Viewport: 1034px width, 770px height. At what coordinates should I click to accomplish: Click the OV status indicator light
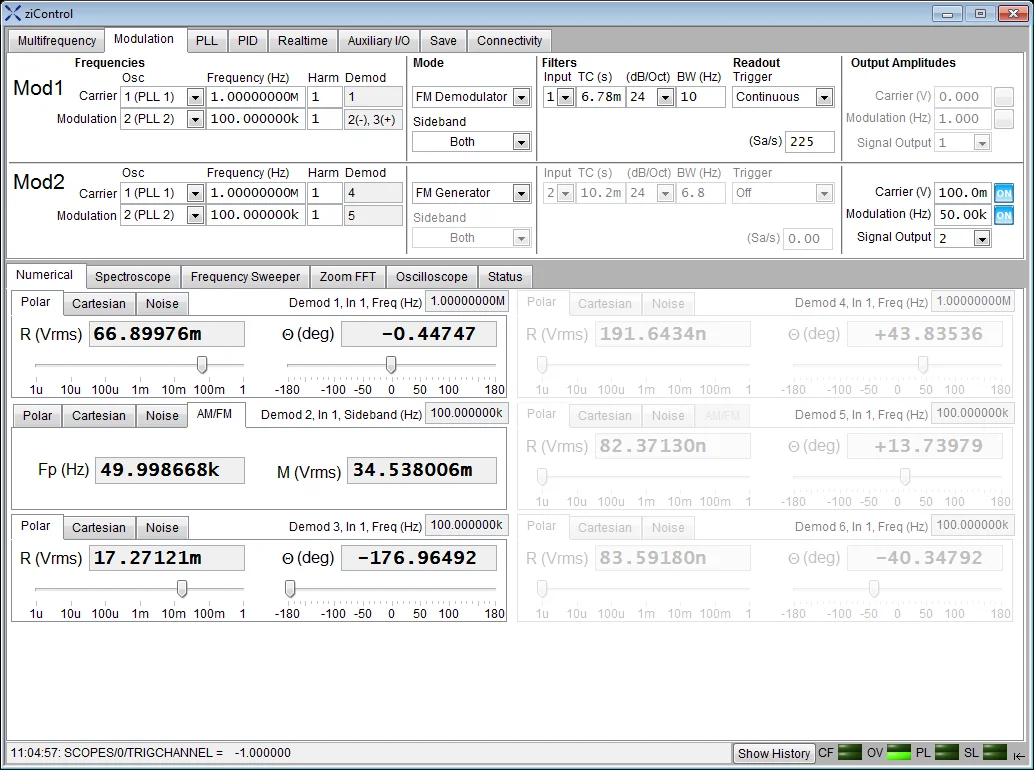[897, 752]
